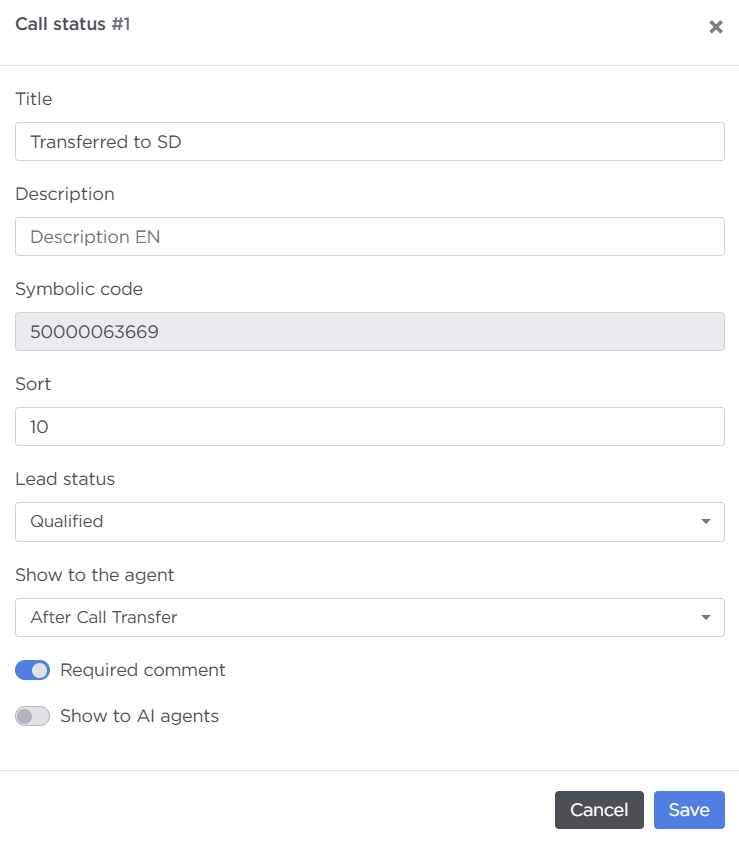This screenshot has width=739, height=845.
Task: Select the Sort input containing 10
Action: [x=369, y=426]
